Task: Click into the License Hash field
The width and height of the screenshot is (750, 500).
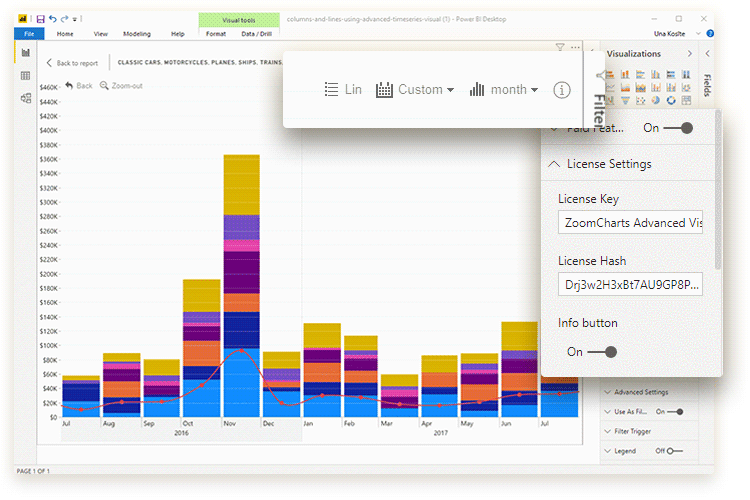Action: 630,285
